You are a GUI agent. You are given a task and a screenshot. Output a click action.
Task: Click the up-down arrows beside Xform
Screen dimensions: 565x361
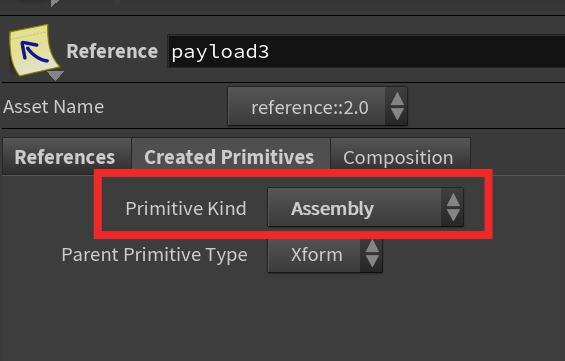tap(372, 254)
